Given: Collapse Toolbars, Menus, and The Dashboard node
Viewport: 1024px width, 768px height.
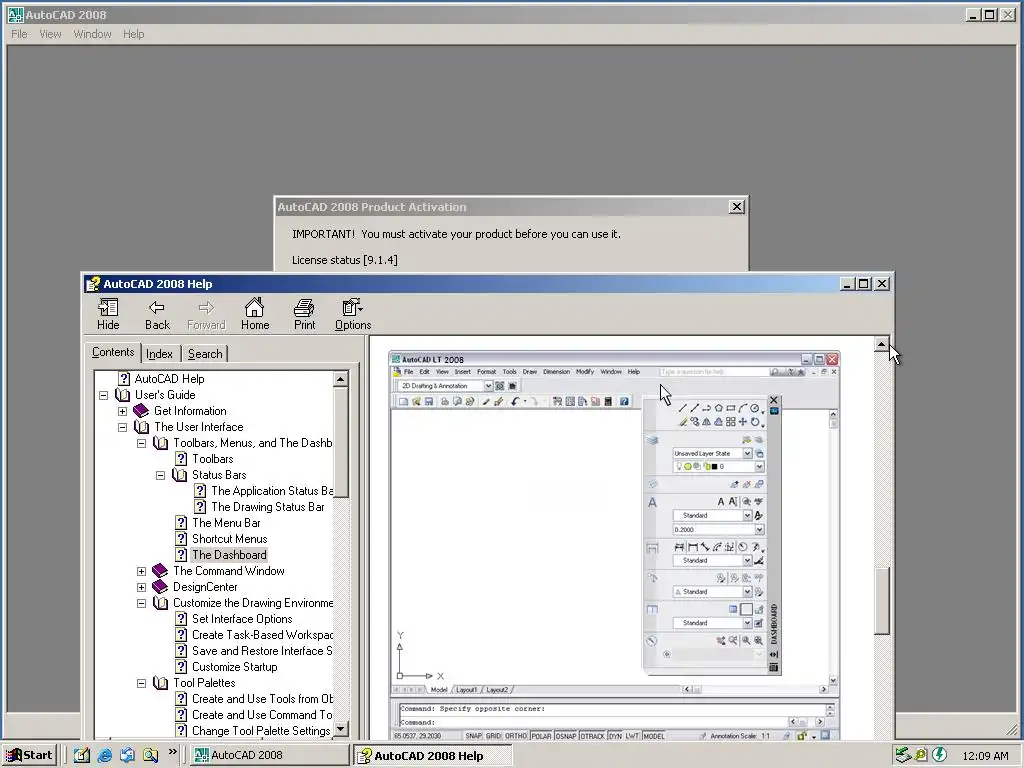Looking at the screenshot, I should [x=141, y=443].
